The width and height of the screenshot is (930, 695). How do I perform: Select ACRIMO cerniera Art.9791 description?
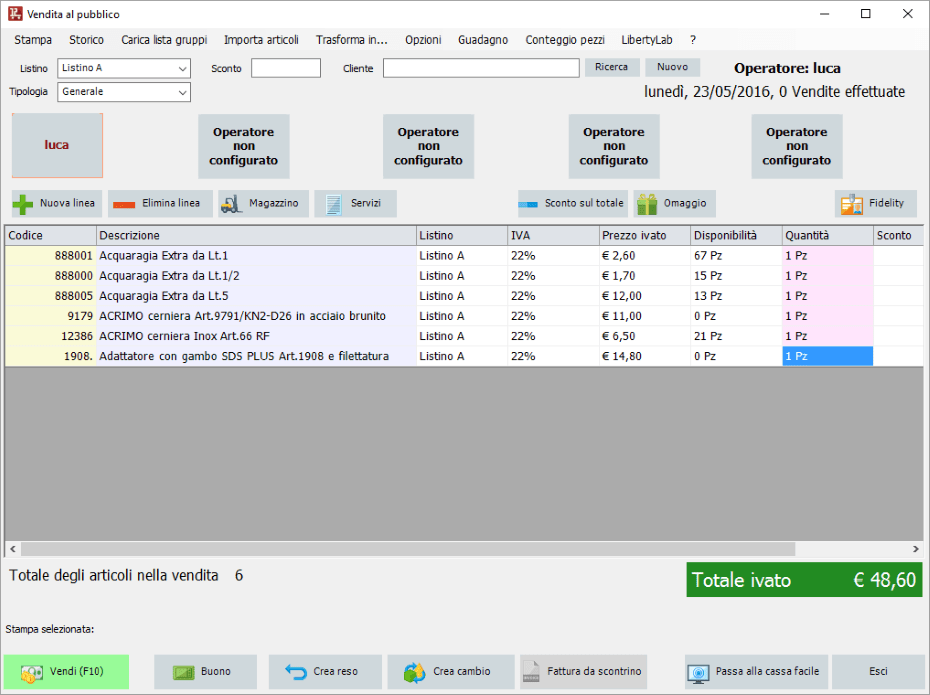coord(256,316)
